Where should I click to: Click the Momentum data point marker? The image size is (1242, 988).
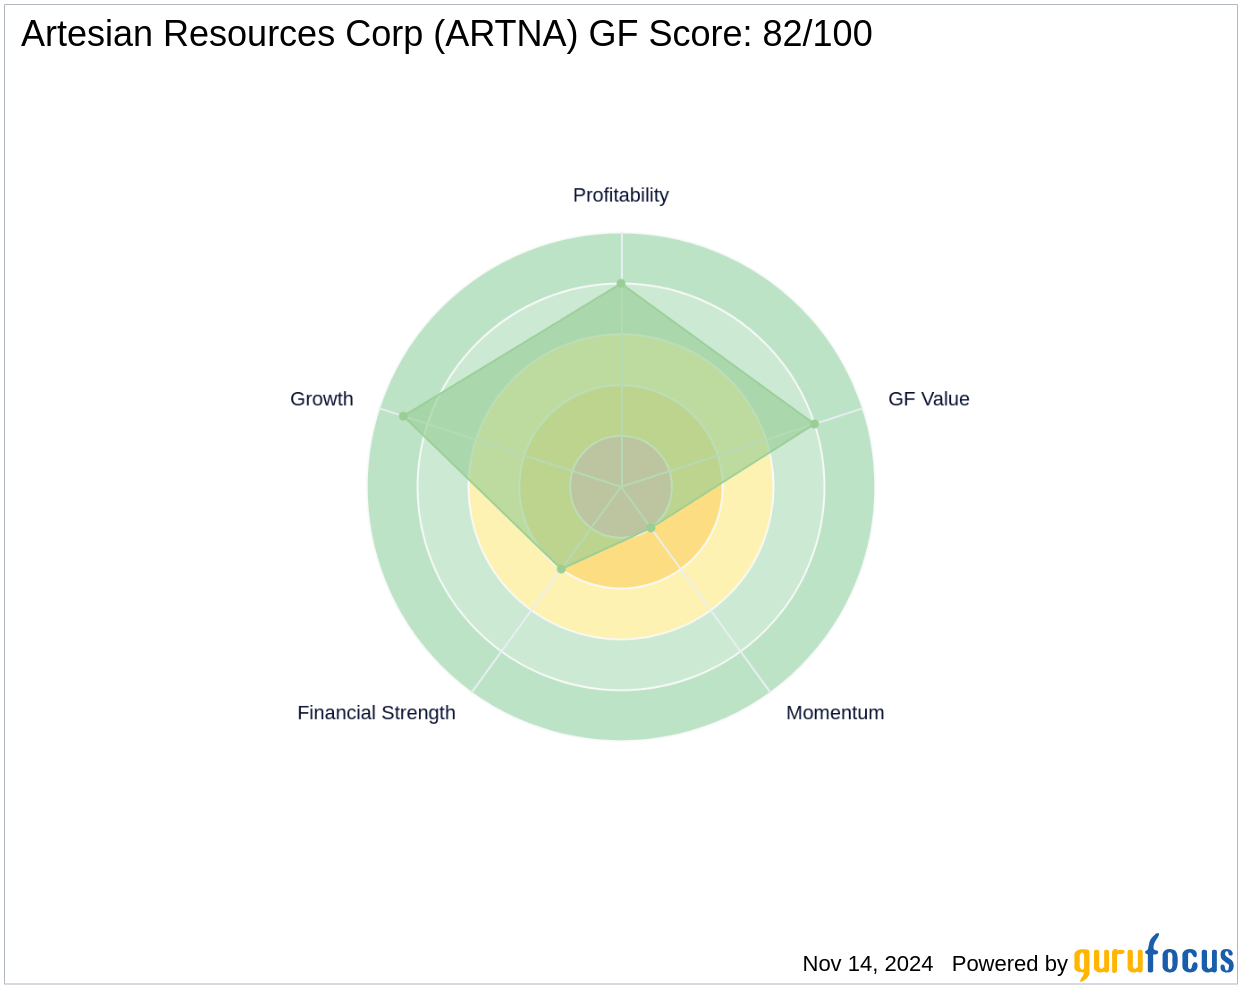pos(651,528)
